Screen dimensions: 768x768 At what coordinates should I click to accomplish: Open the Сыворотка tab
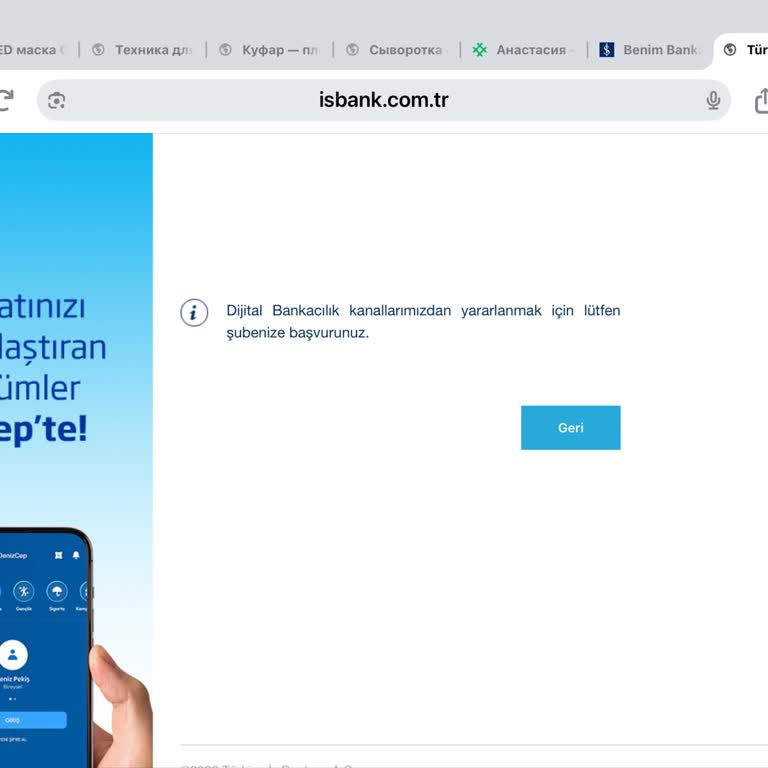tap(397, 50)
